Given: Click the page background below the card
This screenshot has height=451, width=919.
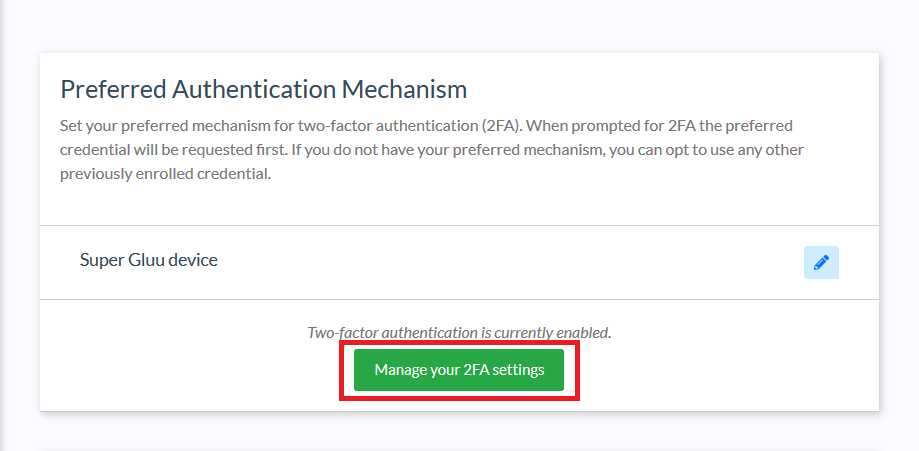Looking at the screenshot, I should (459, 432).
